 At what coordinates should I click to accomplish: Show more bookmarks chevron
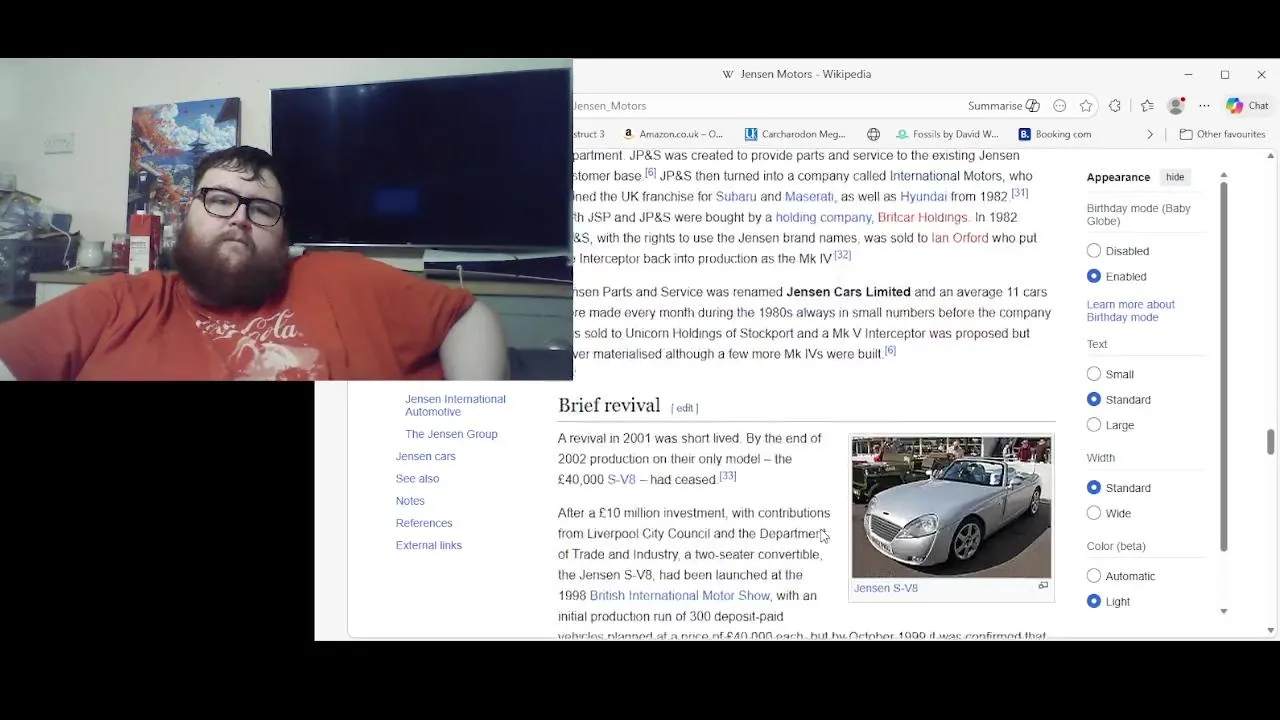[1149, 134]
